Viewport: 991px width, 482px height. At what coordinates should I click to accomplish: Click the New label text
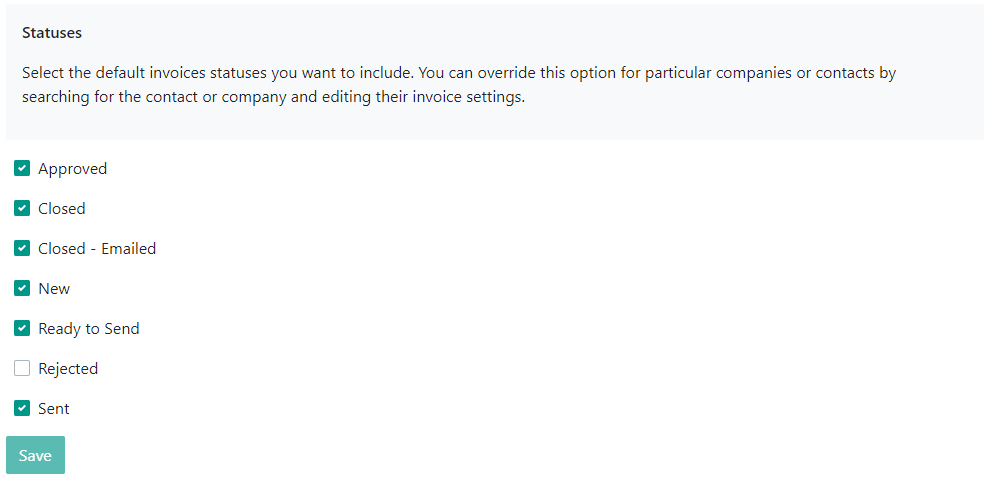click(54, 289)
